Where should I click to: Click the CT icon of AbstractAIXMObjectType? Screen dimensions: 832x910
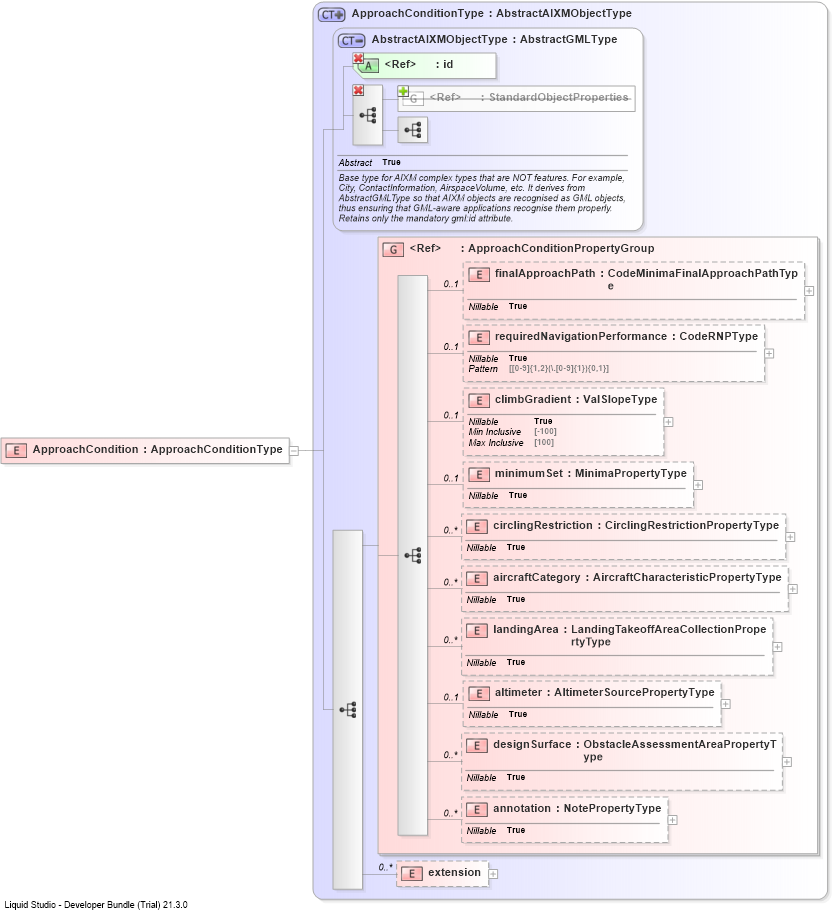(x=352, y=41)
